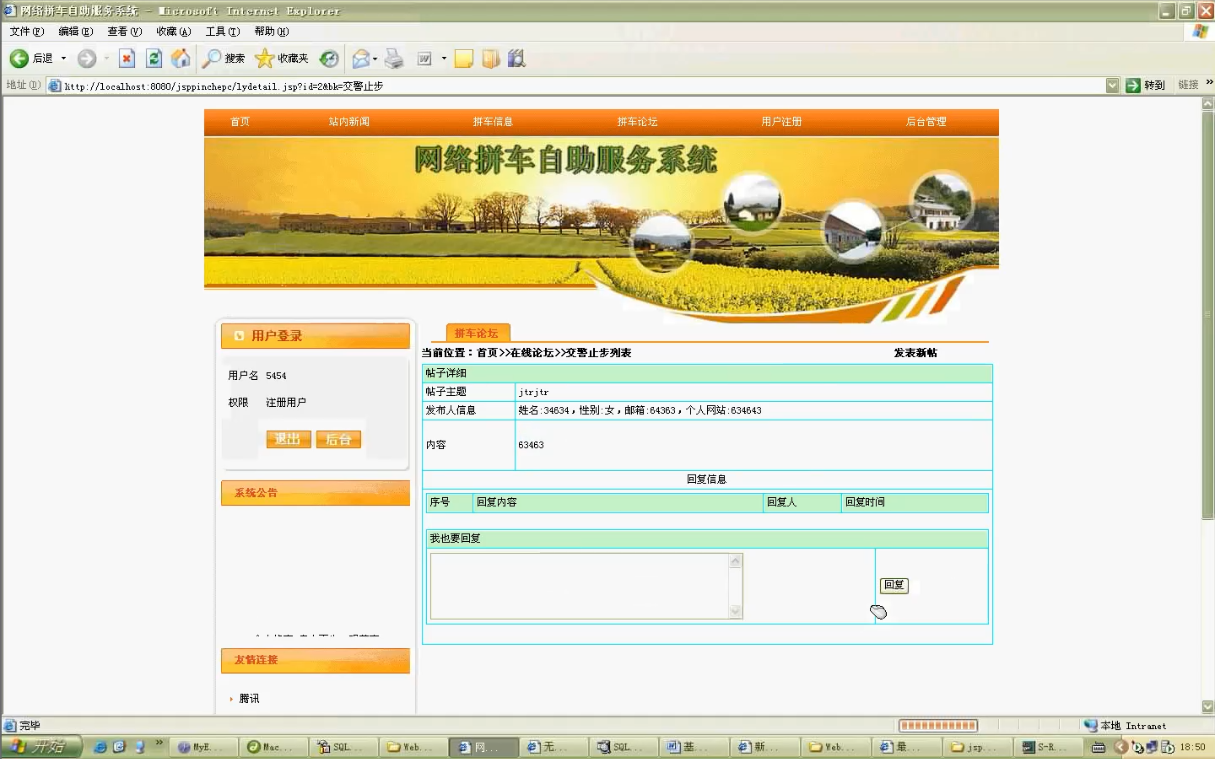Open 站内新闻 in the navigation bar

tap(349, 122)
